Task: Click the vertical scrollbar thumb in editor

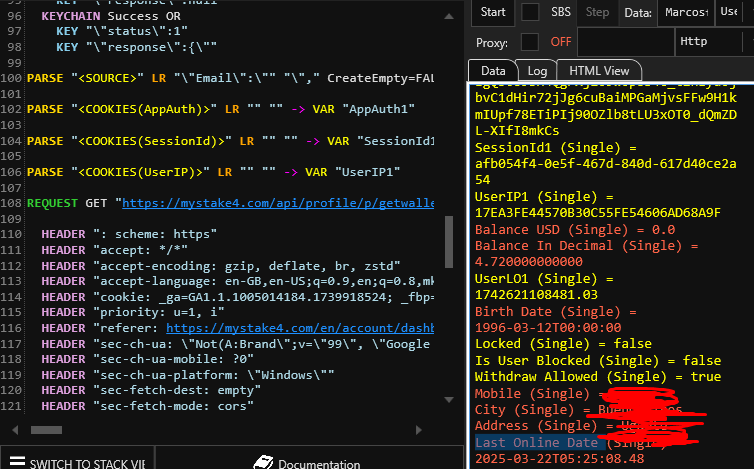Action: click(449, 241)
